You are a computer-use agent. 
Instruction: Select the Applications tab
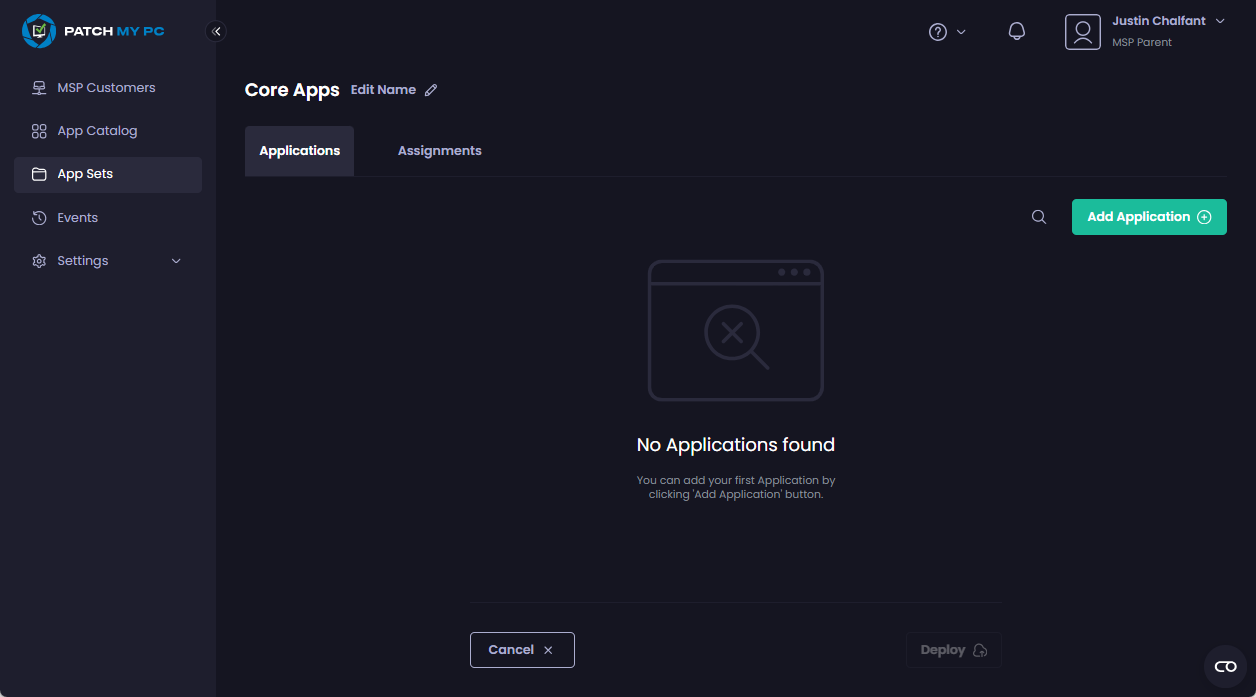click(299, 150)
